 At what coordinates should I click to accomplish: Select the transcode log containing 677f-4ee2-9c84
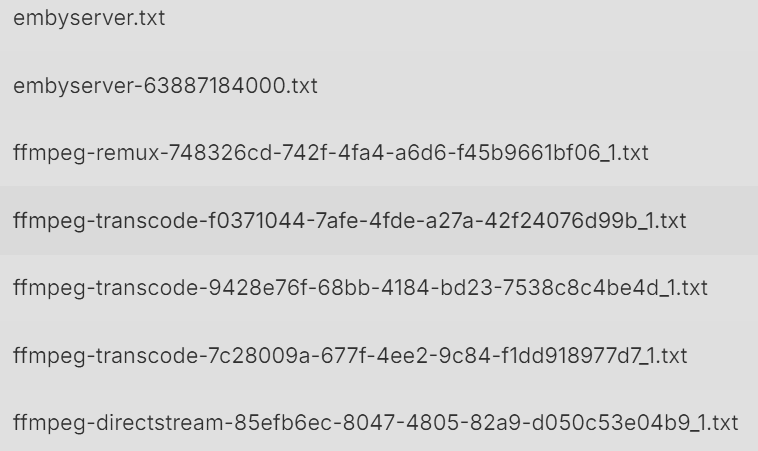point(379,355)
